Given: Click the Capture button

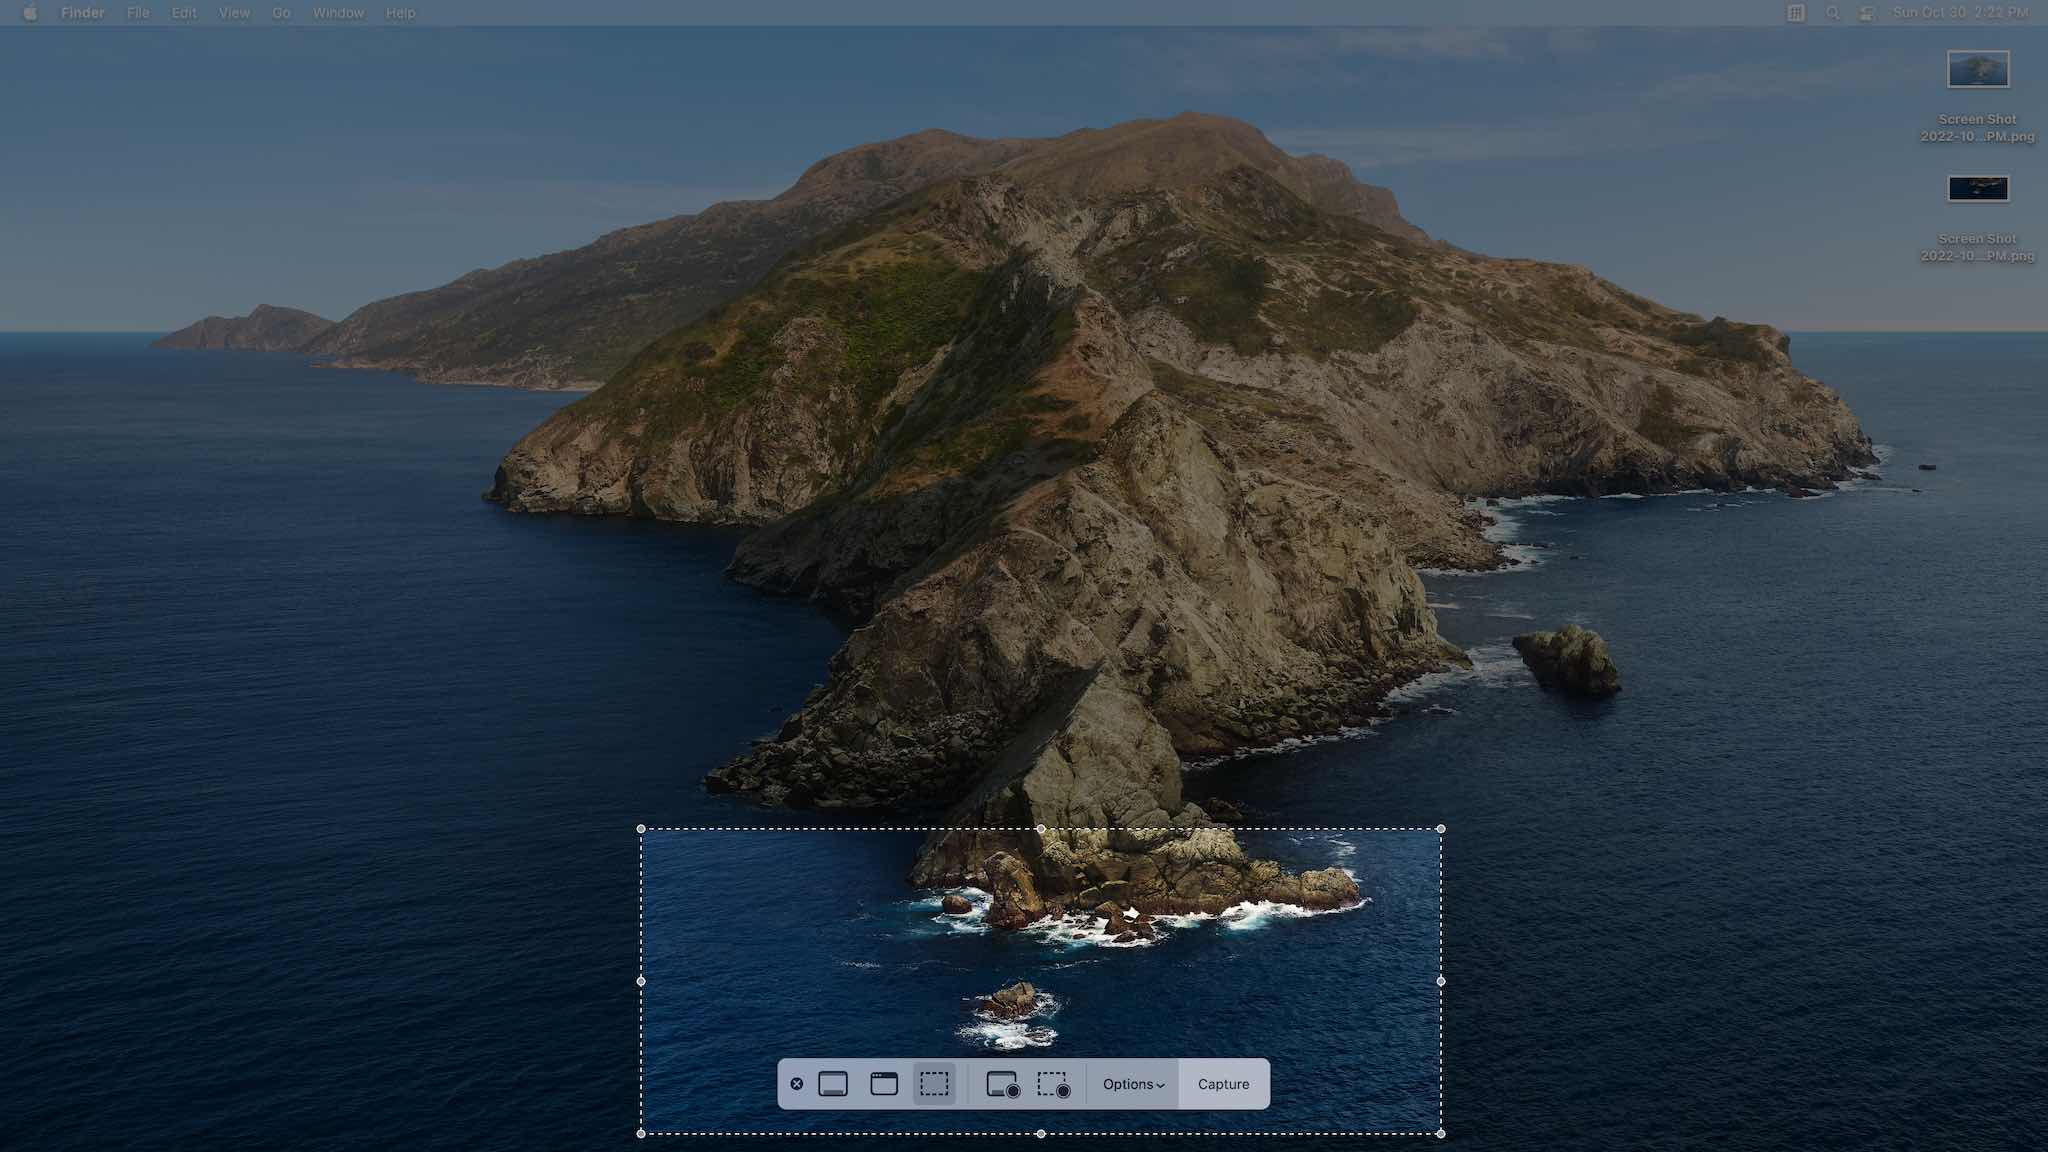Looking at the screenshot, I should click(1223, 1083).
